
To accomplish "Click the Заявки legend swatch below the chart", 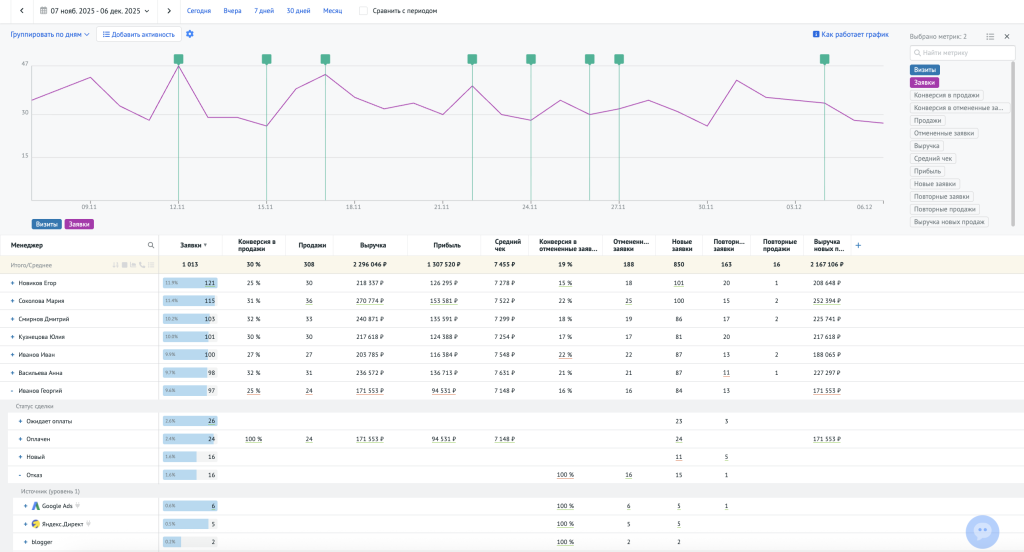I will (79, 225).
